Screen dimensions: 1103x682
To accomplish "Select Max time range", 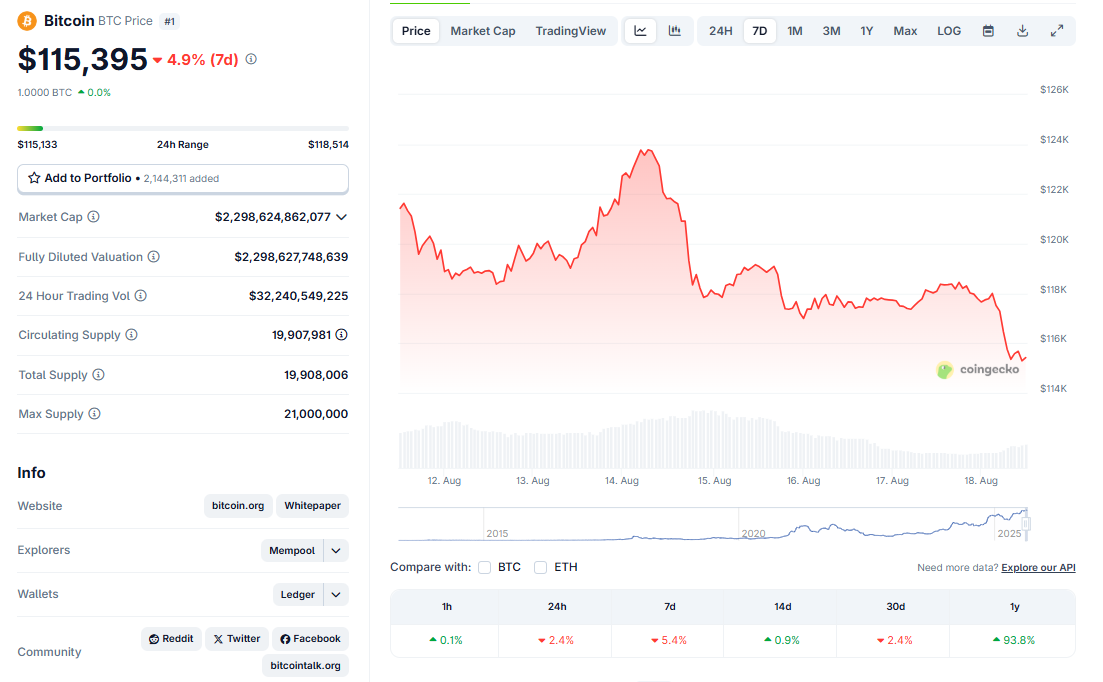I will pyautogui.click(x=905, y=31).
